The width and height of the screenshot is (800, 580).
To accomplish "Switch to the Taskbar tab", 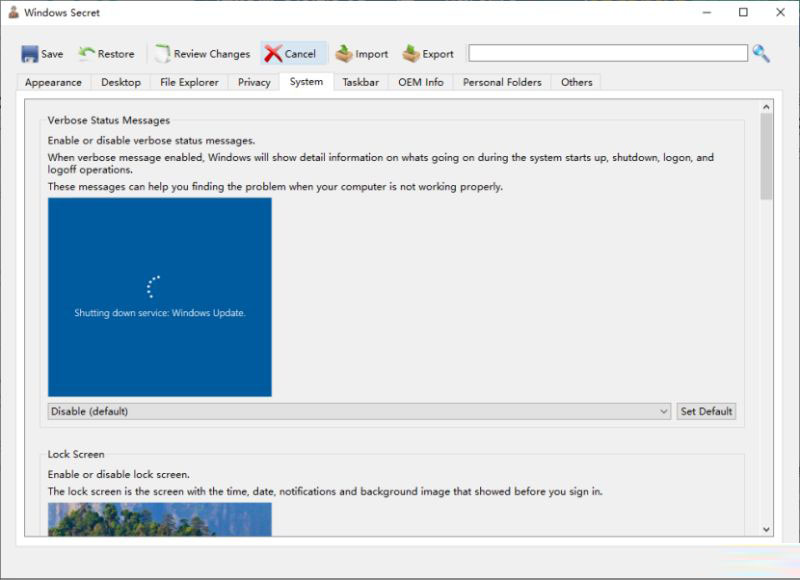I will pos(361,82).
